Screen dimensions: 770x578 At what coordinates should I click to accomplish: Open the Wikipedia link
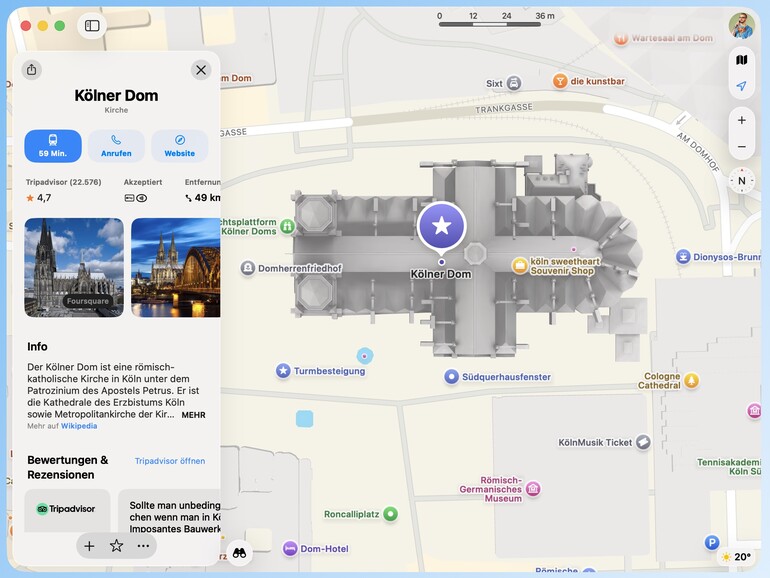(x=79, y=426)
